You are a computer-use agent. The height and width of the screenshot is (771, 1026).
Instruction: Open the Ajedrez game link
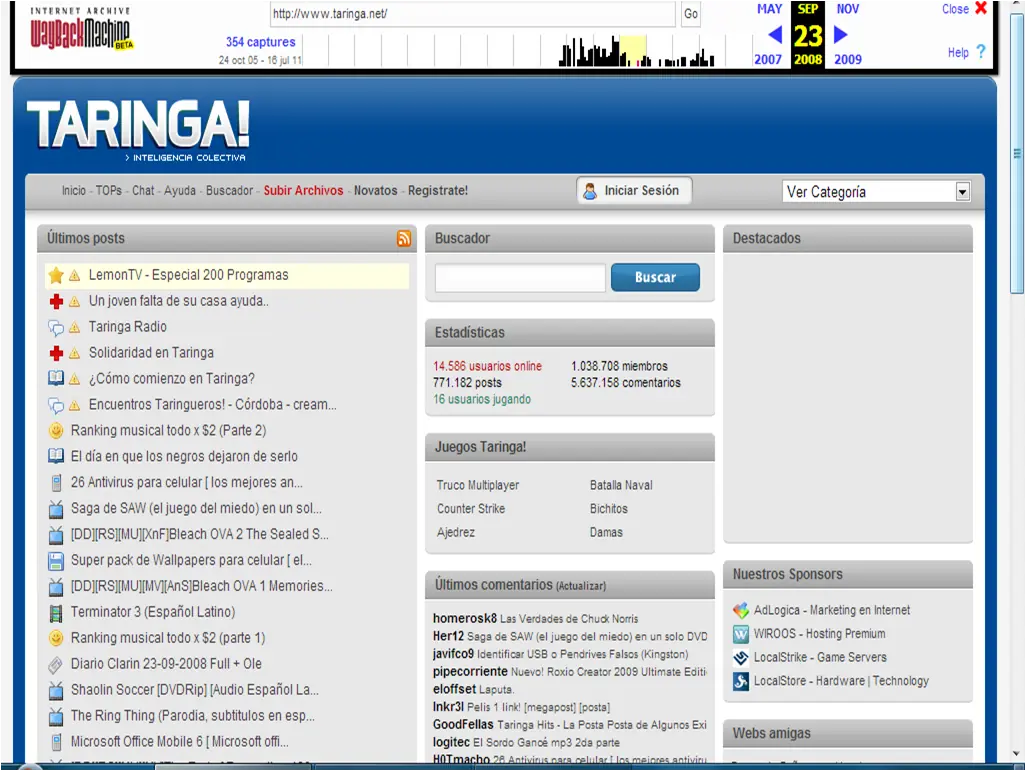point(456,533)
